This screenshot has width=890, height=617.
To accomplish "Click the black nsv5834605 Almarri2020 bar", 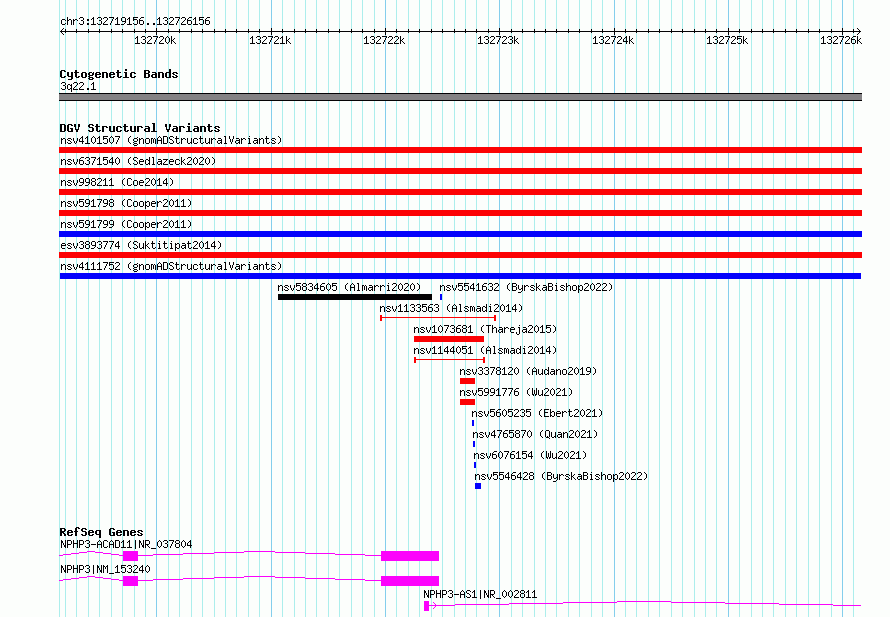I will click(355, 297).
